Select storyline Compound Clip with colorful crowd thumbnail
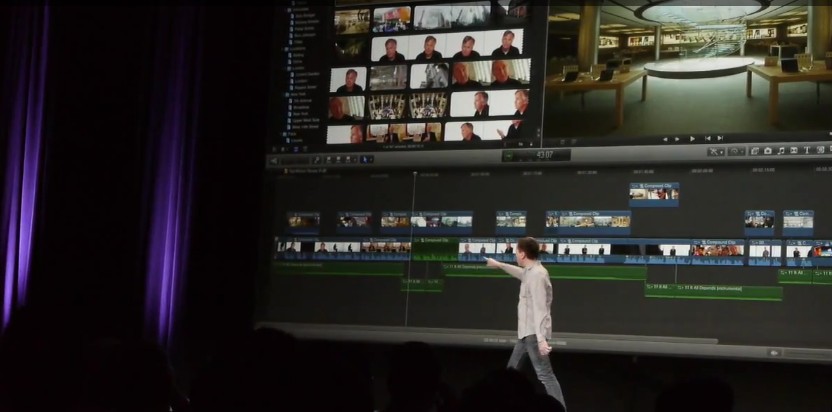832x412 pixels. pos(716,252)
